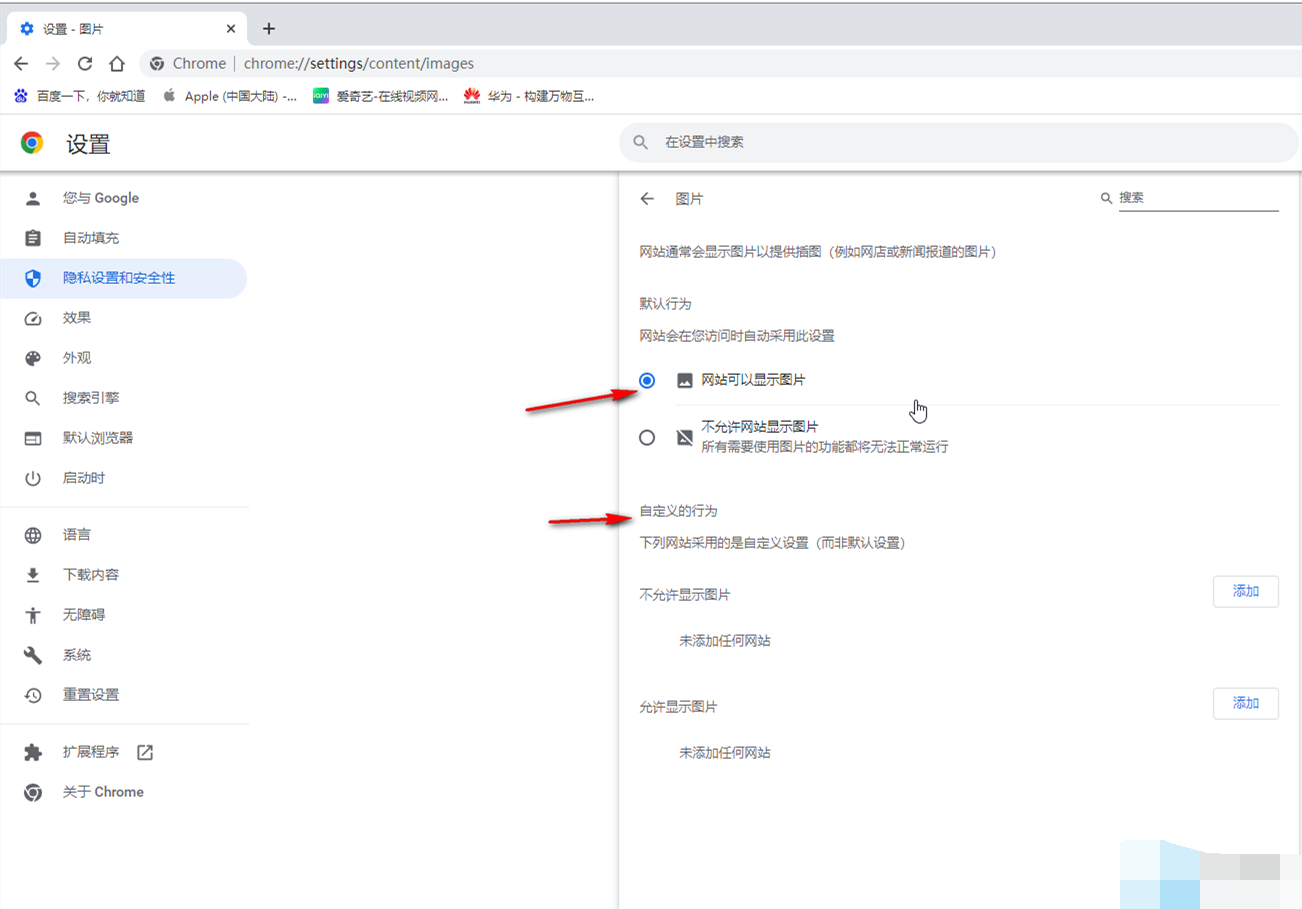
Task: Click 添加 button for 允许显示图片
Action: (x=1245, y=703)
